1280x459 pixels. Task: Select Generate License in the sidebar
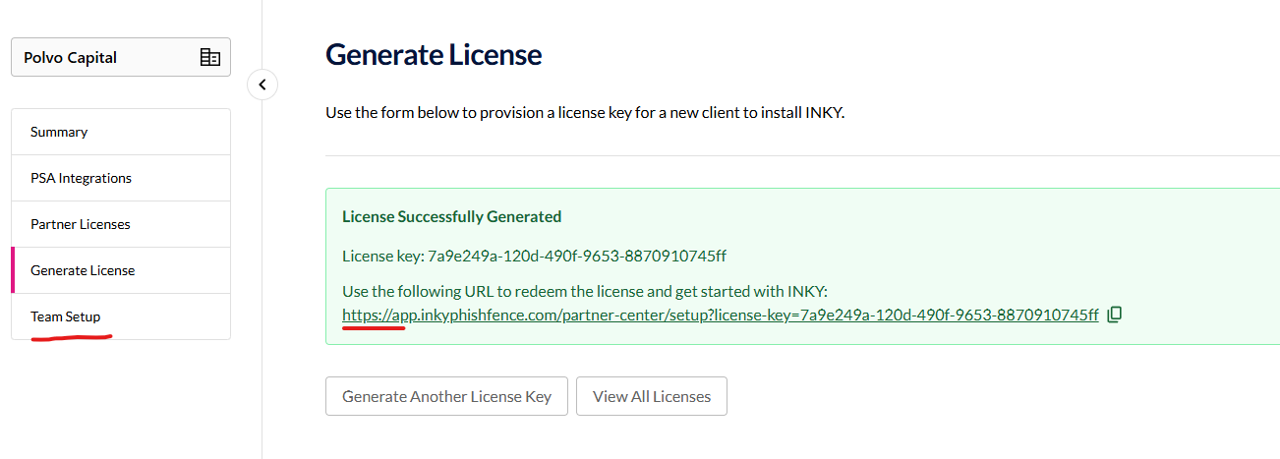click(82, 270)
